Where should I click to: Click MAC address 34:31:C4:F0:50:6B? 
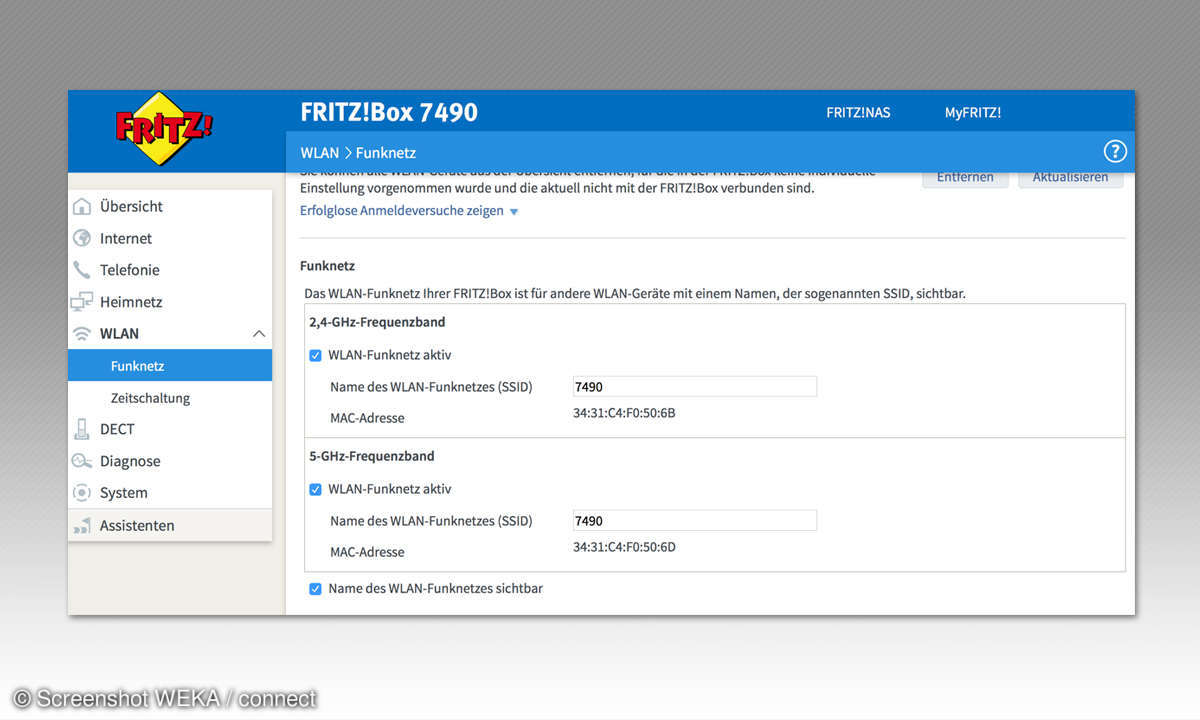click(x=624, y=413)
